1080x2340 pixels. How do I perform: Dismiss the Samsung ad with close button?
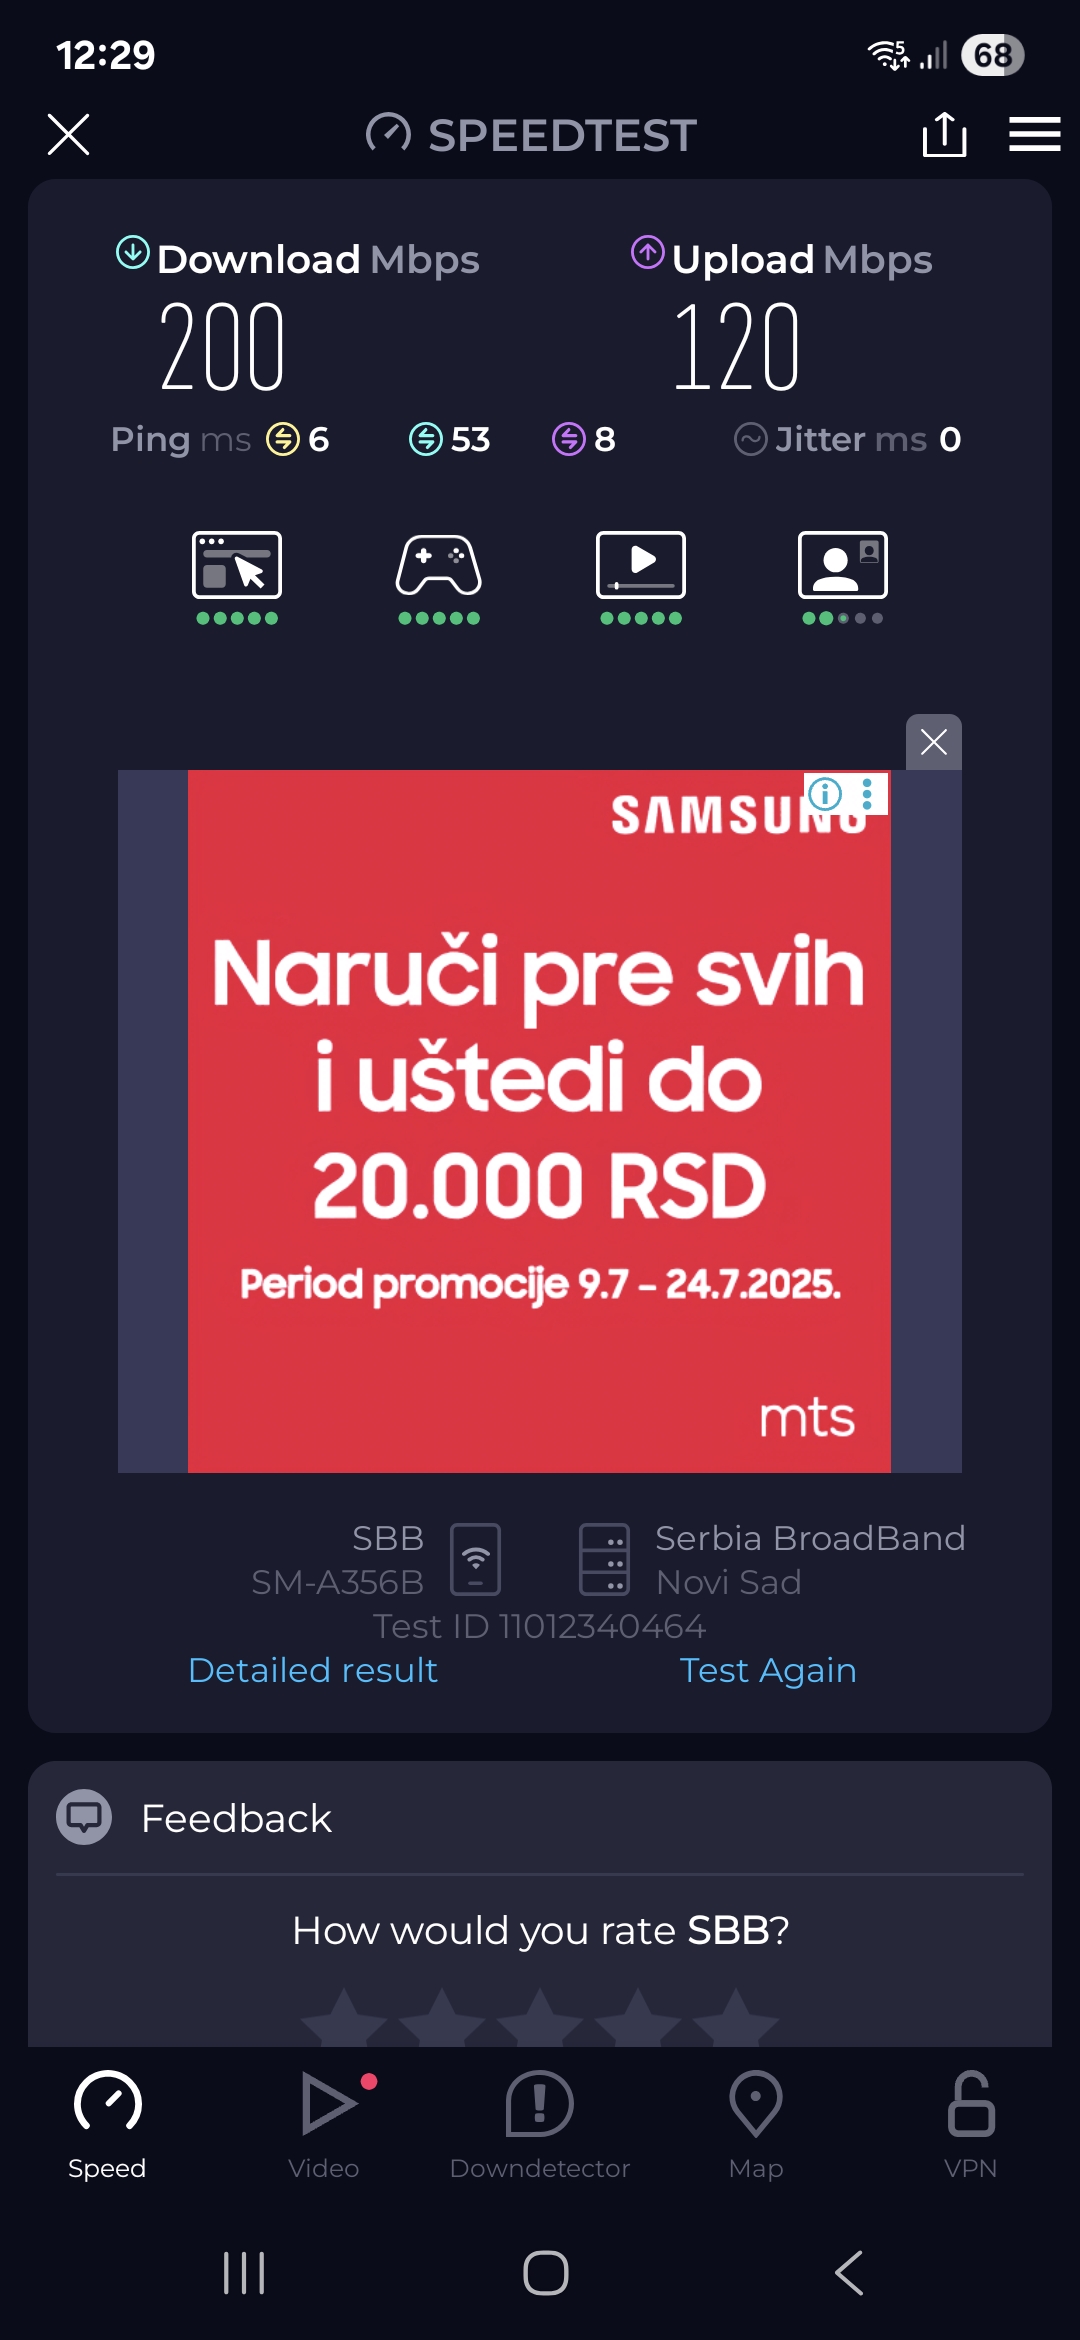[934, 742]
